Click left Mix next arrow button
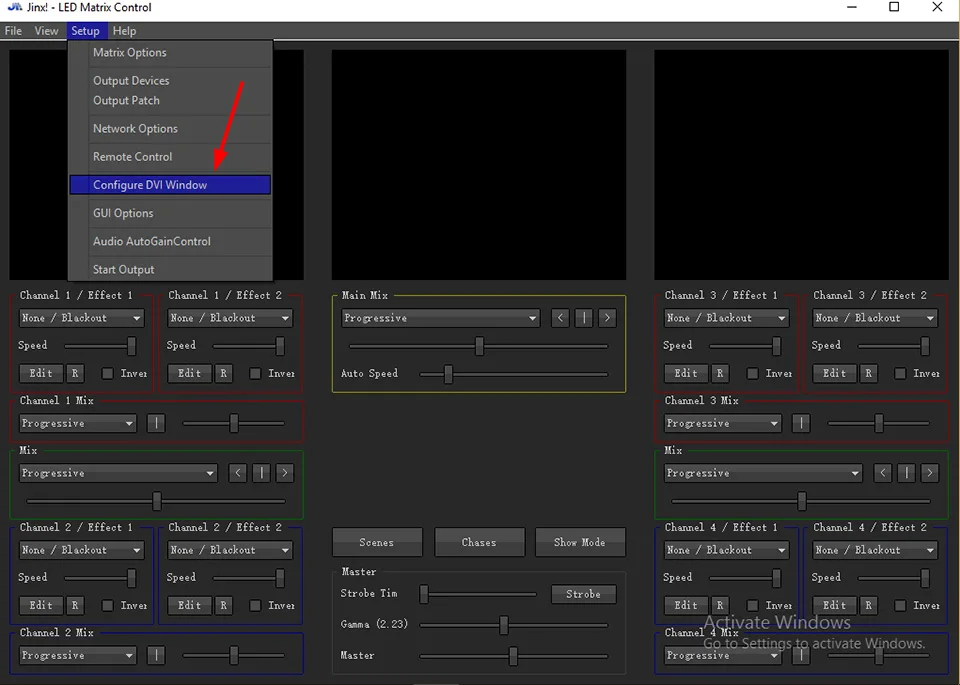Image resolution: width=960 pixels, height=685 pixels. pos(285,473)
